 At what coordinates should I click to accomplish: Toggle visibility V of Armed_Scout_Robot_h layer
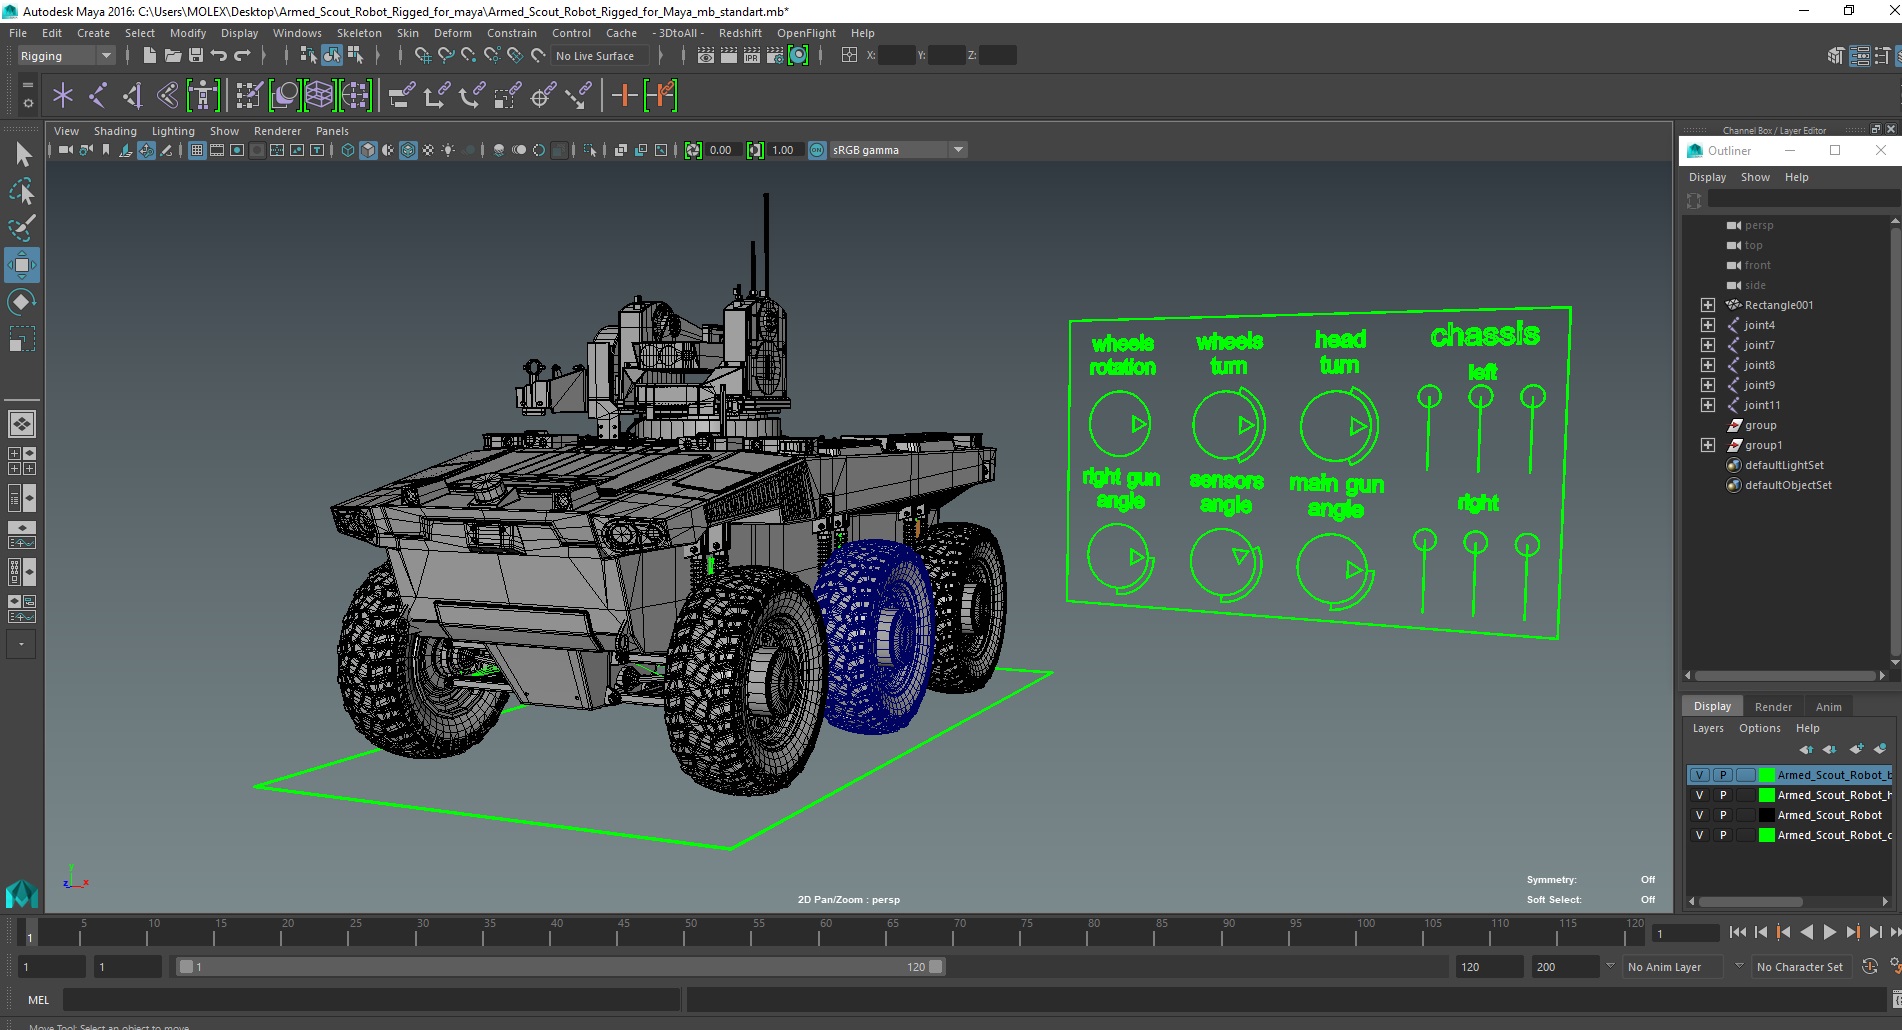1699,795
